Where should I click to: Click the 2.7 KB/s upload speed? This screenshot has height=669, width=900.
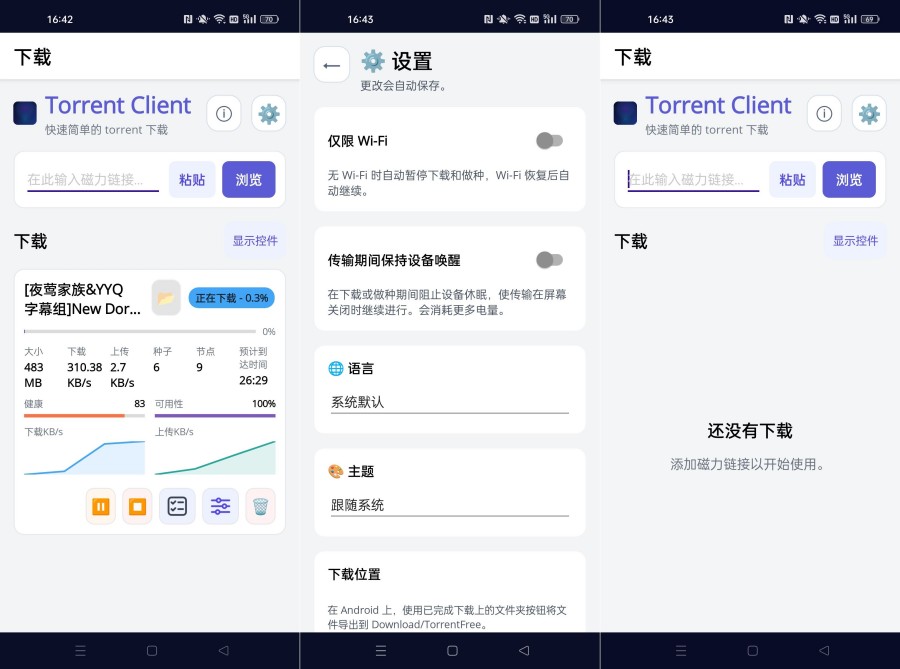(122, 375)
